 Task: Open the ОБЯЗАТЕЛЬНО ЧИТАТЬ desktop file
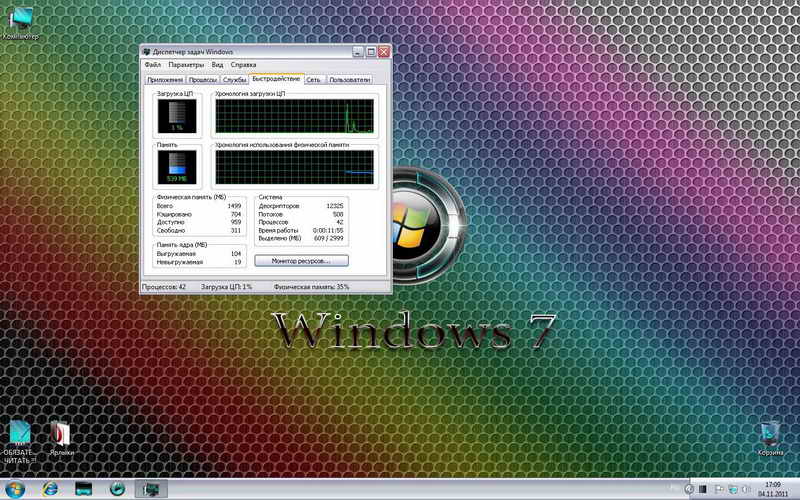(x=19, y=442)
